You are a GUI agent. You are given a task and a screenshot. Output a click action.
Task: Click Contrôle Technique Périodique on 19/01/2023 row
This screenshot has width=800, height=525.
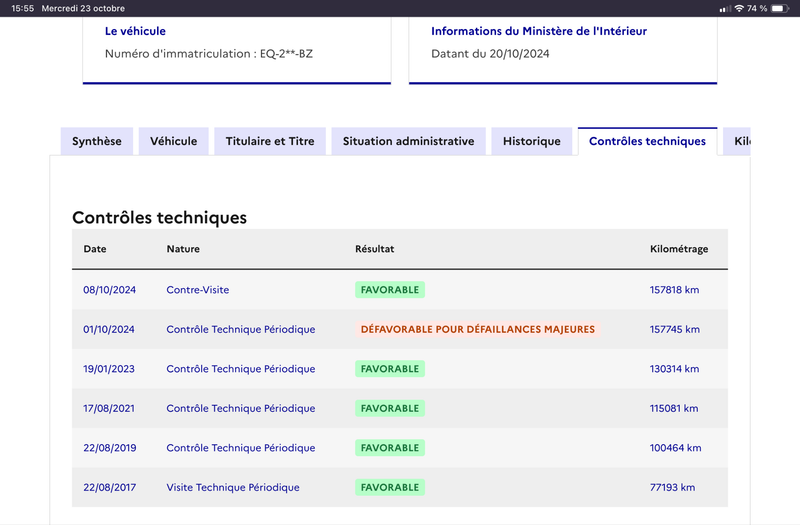[x=241, y=369]
